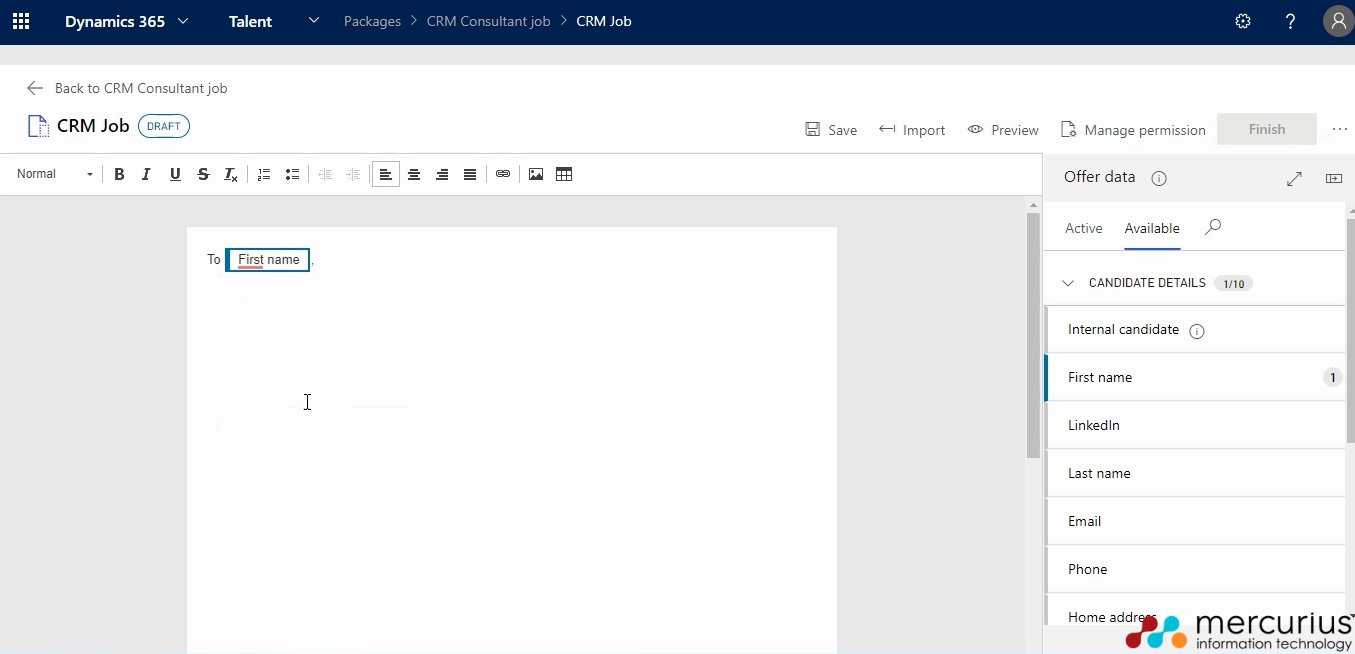This screenshot has width=1355, height=654.
Task: Show Offer data info tooltip
Action: [x=1159, y=179]
